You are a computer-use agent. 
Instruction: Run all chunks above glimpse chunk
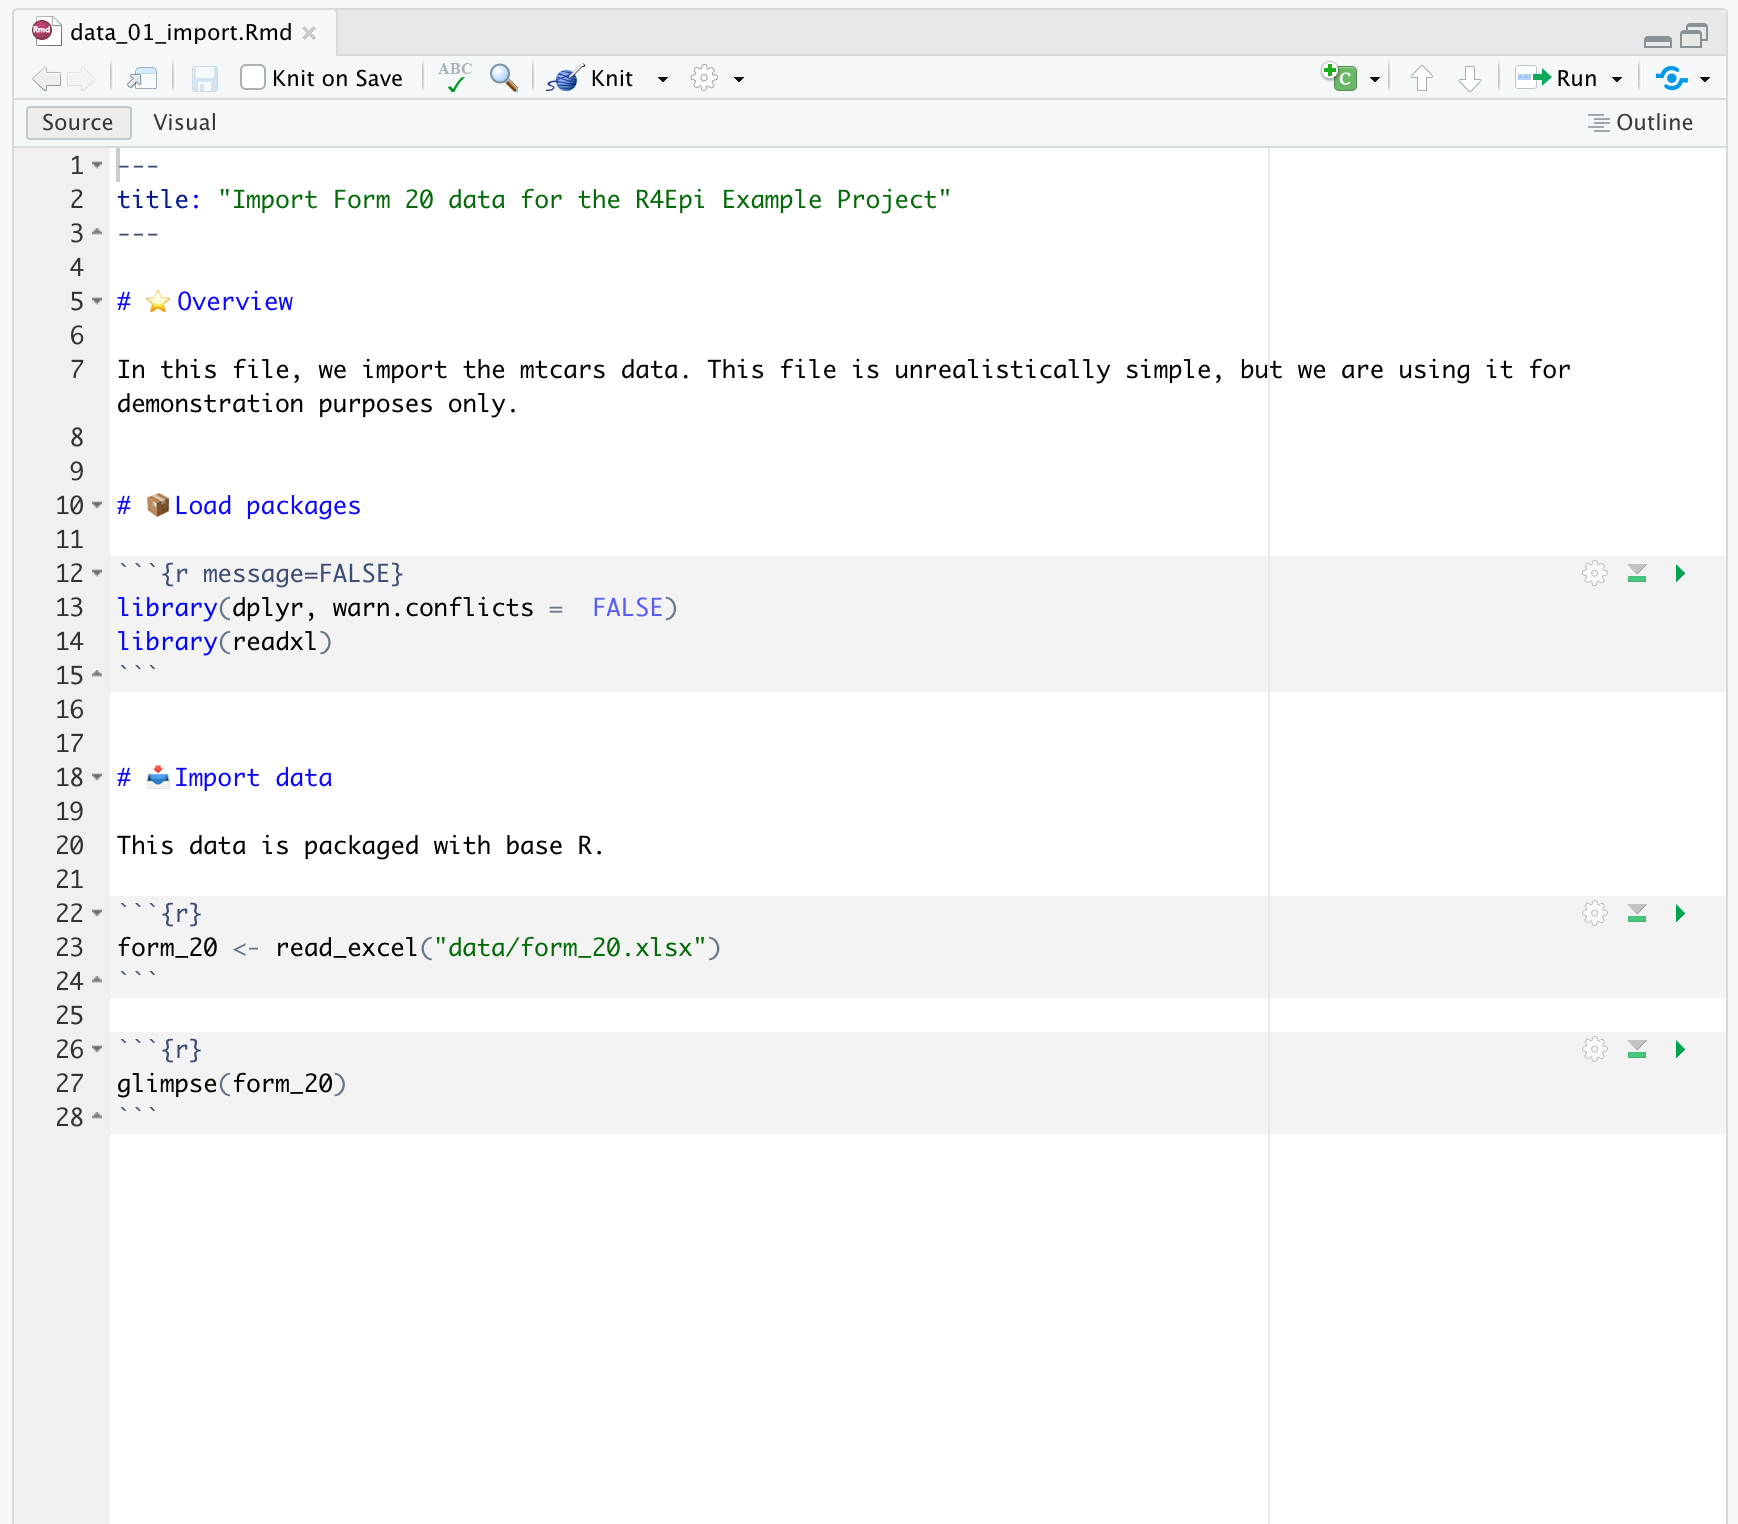coord(1637,1049)
